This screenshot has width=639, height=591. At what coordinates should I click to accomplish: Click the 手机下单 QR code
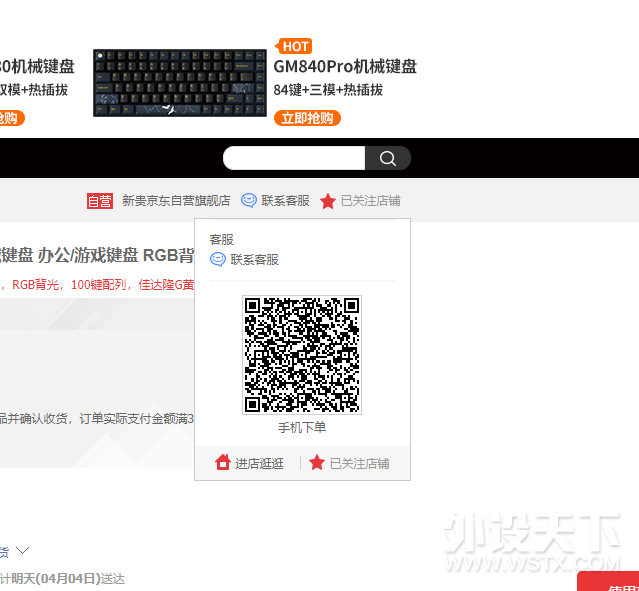(302, 355)
